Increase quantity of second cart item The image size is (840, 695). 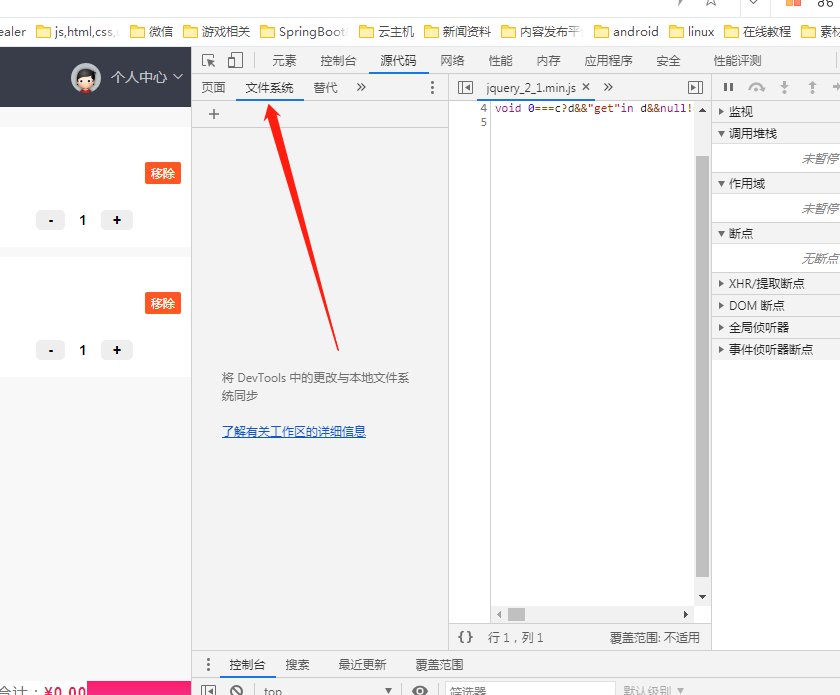click(117, 350)
